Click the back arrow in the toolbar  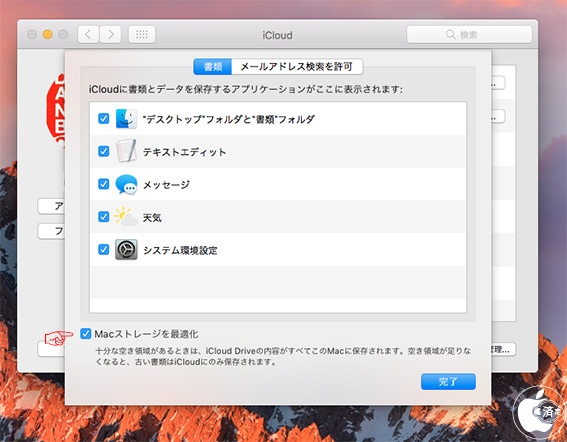pos(88,35)
